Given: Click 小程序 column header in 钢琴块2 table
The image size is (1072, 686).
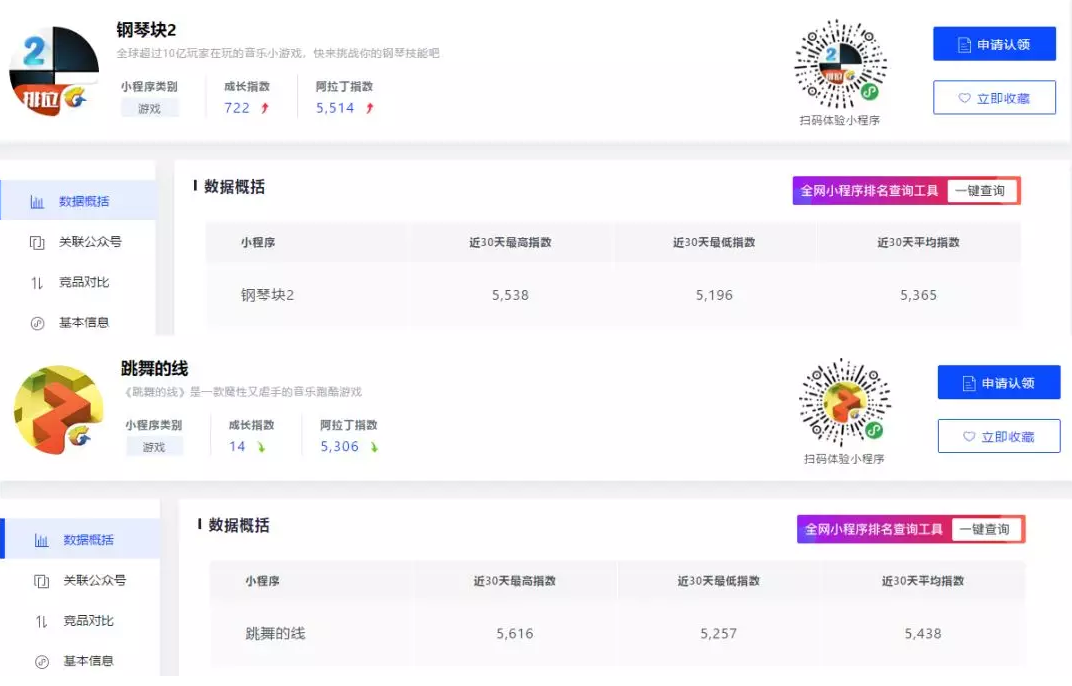Looking at the screenshot, I should pyautogui.click(x=258, y=243).
